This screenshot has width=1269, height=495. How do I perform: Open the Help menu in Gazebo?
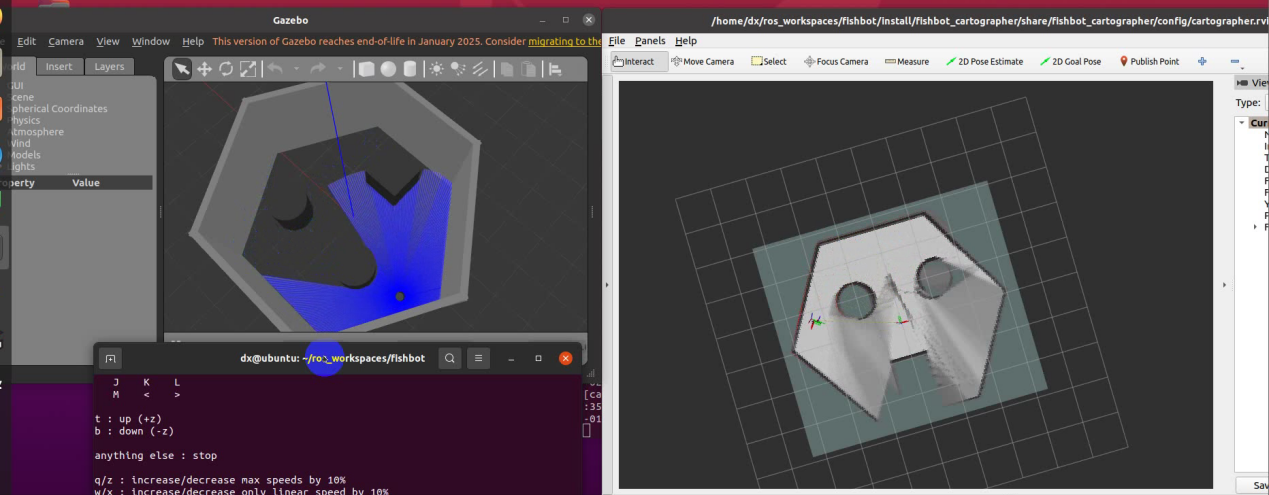click(193, 41)
